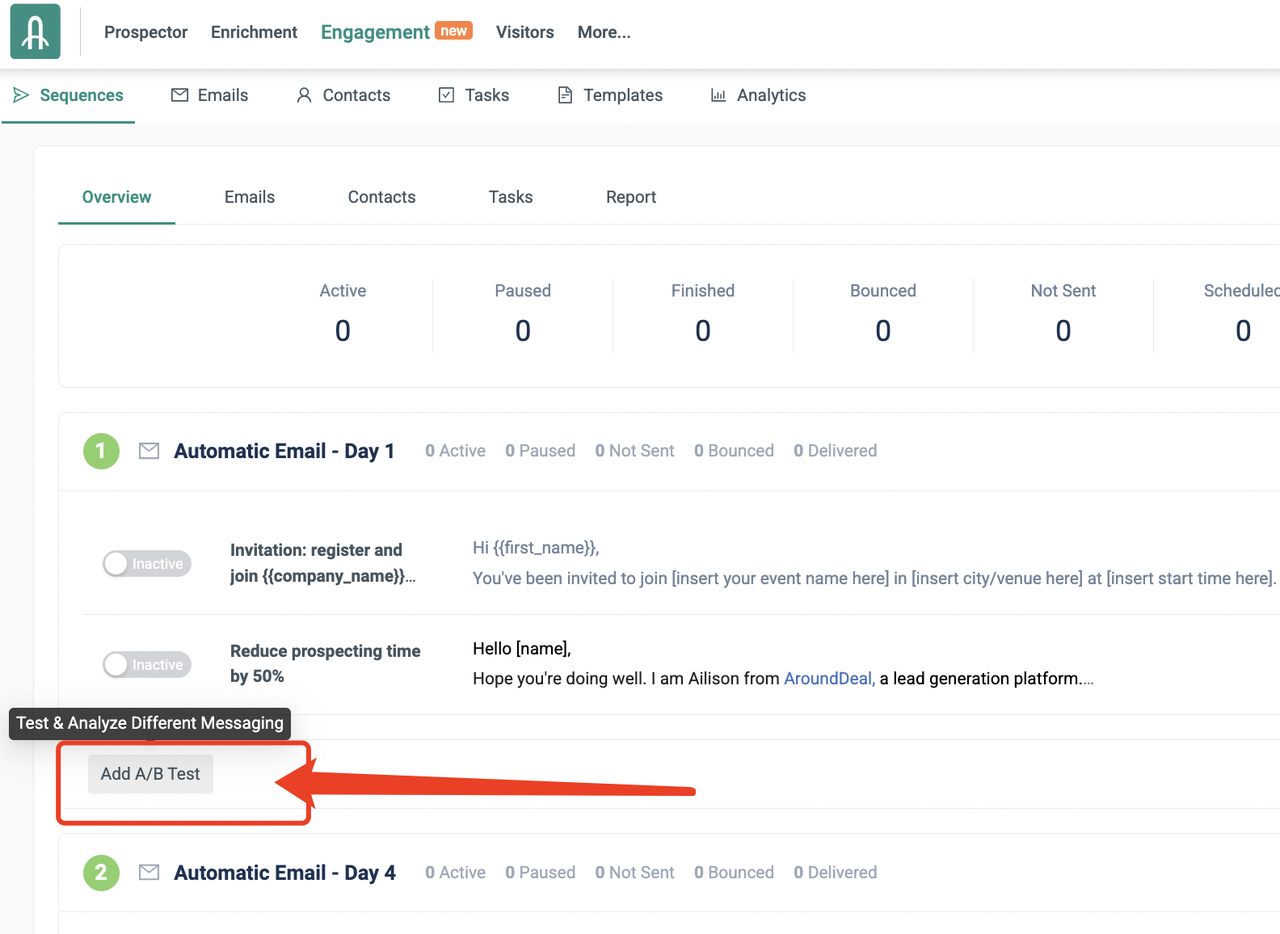The image size is (1280, 934).
Task: Click the Templates document icon
Action: 565,95
